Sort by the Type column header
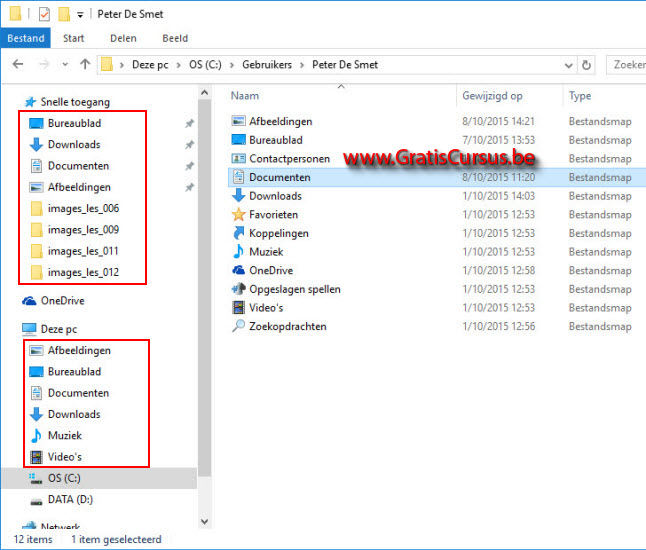This screenshot has height=550, width=646. point(580,96)
